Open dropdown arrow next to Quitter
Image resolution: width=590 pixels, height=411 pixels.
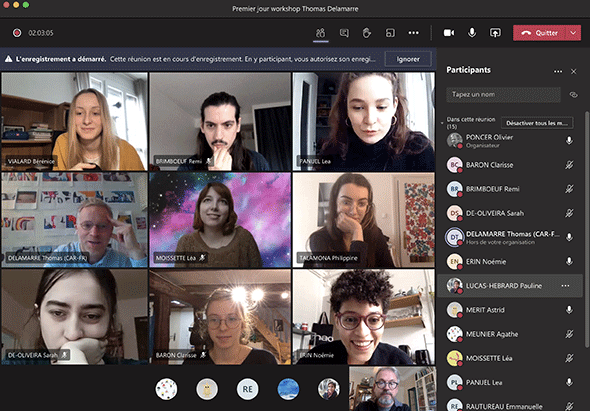pos(573,33)
